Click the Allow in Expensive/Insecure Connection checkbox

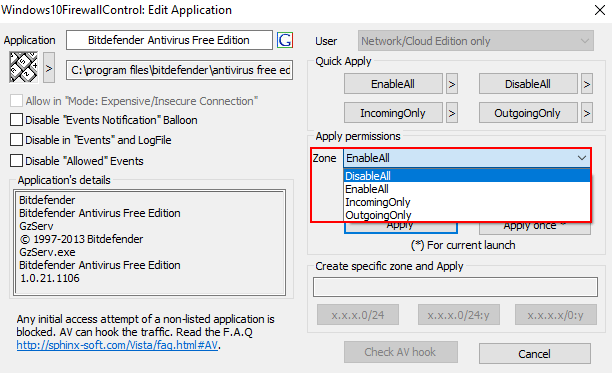pyautogui.click(x=16, y=101)
